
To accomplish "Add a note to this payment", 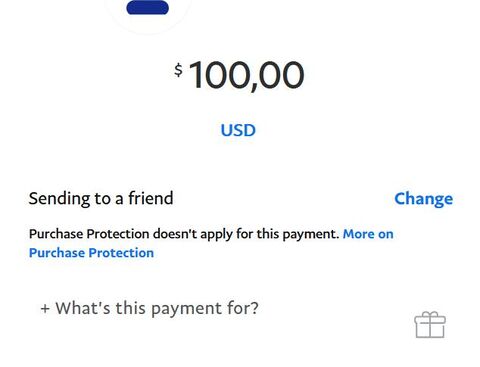I will [149, 308].
